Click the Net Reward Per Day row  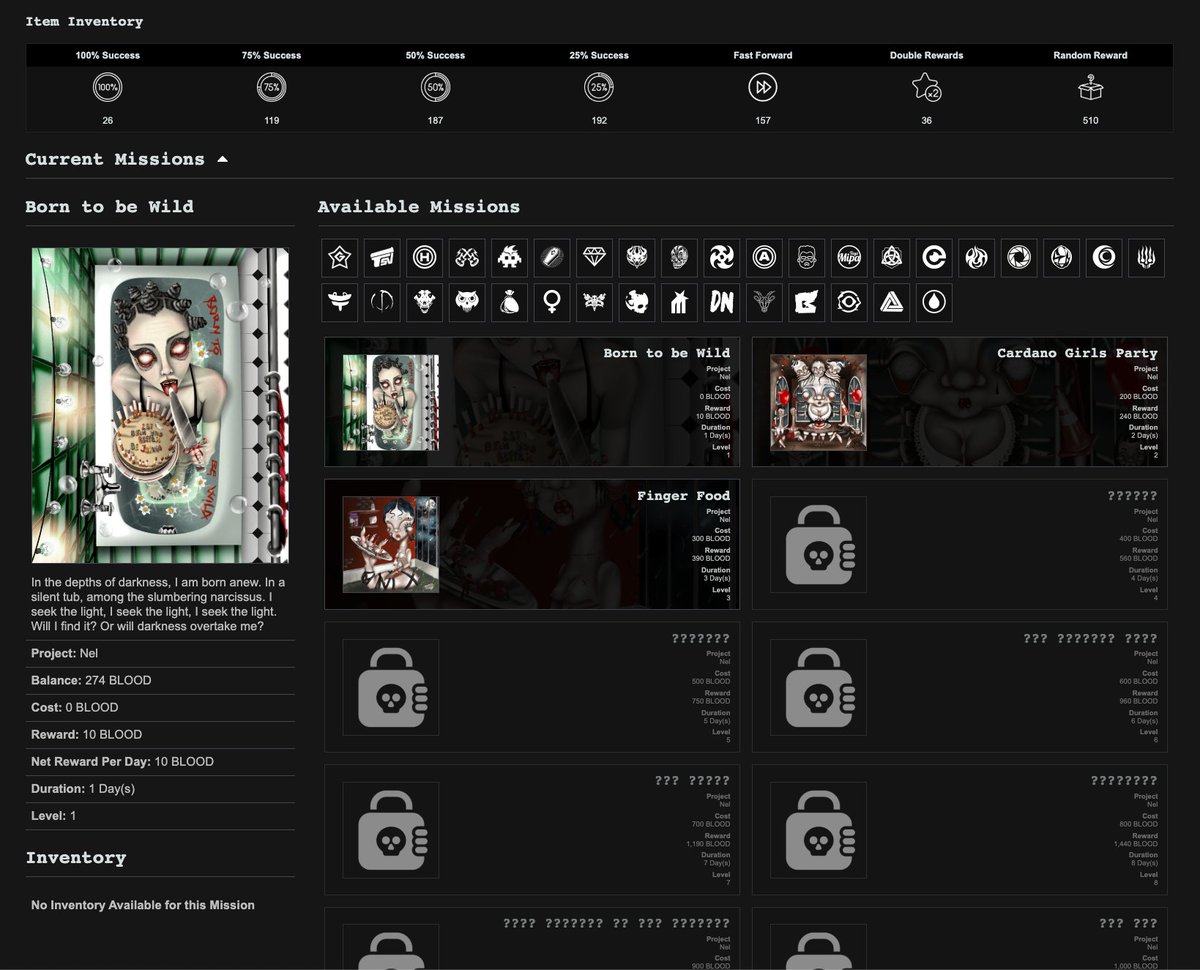pyautogui.click(x=160, y=761)
